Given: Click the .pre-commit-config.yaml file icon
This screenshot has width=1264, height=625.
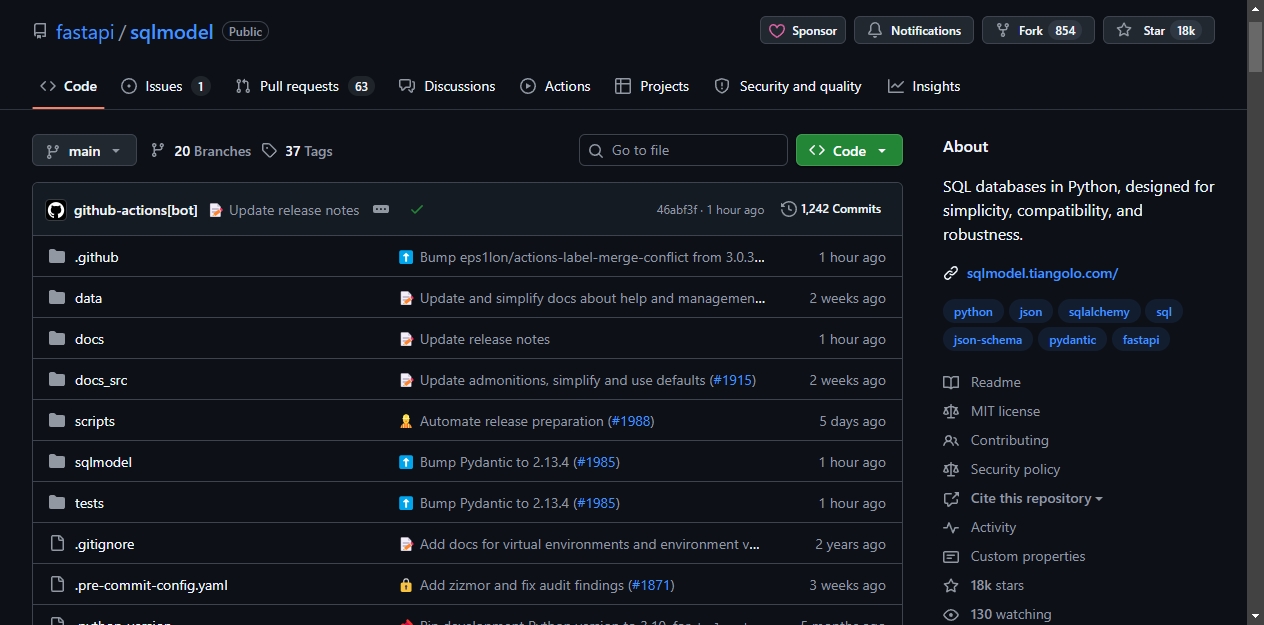Looking at the screenshot, I should (x=57, y=585).
